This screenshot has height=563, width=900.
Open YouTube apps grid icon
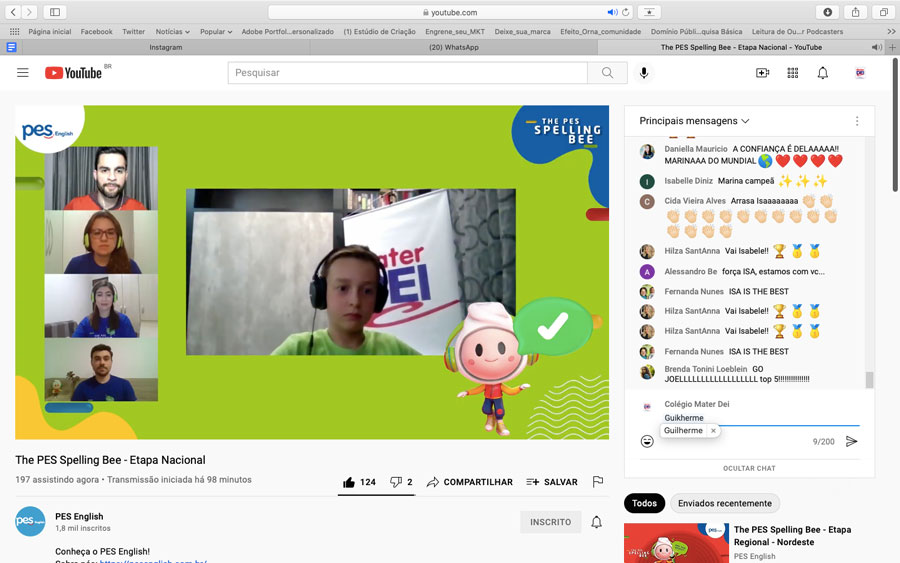pyautogui.click(x=793, y=73)
